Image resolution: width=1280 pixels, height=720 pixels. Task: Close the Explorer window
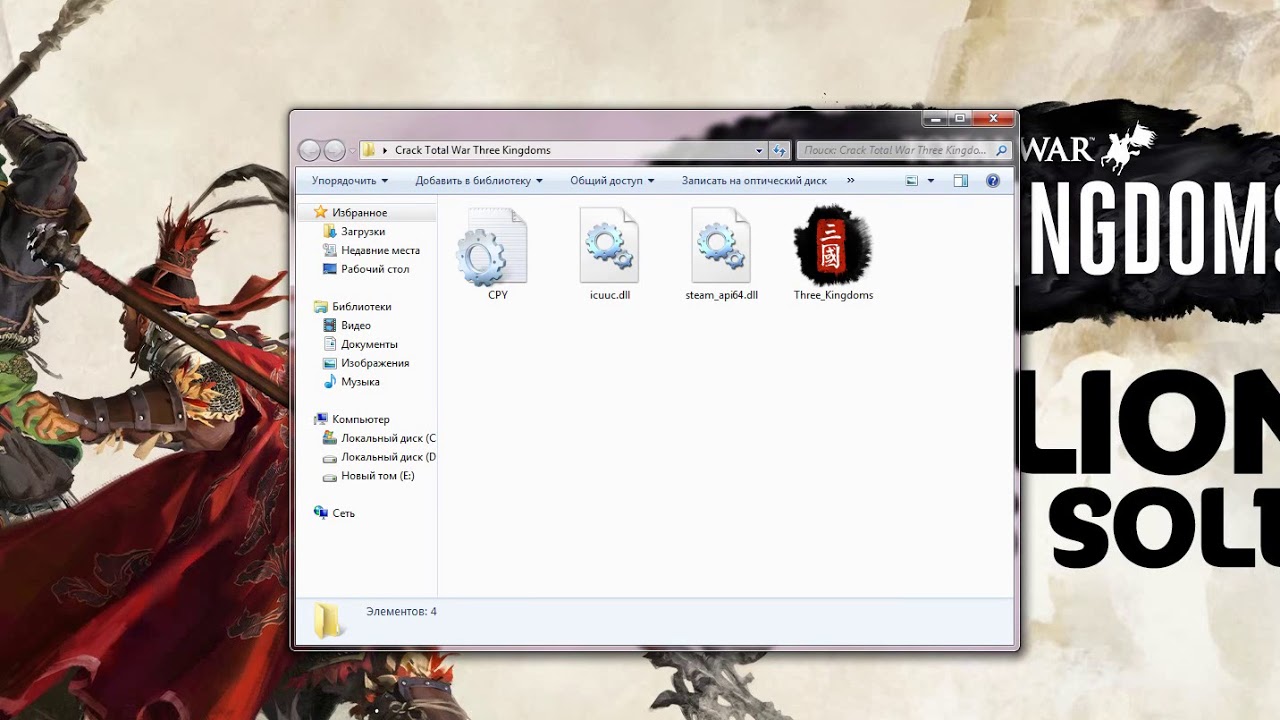point(993,119)
